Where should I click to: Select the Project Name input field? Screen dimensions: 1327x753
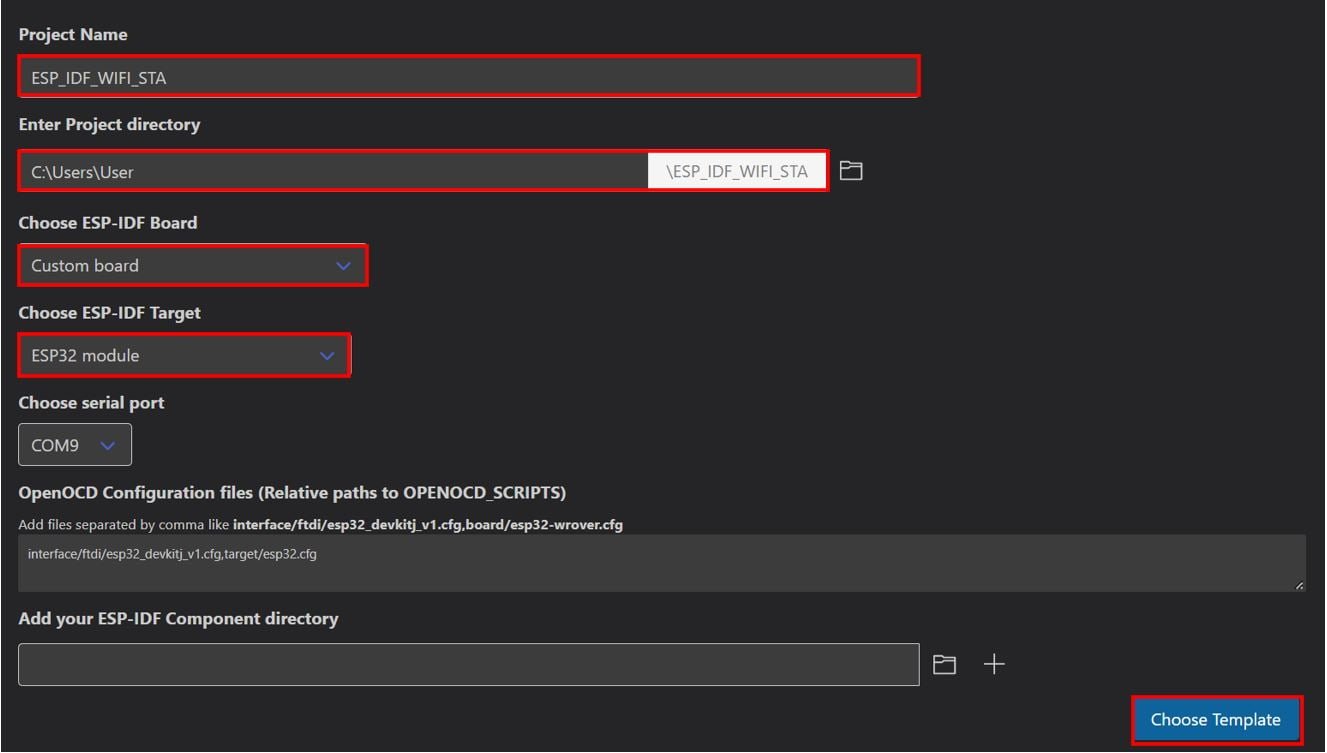click(467, 75)
